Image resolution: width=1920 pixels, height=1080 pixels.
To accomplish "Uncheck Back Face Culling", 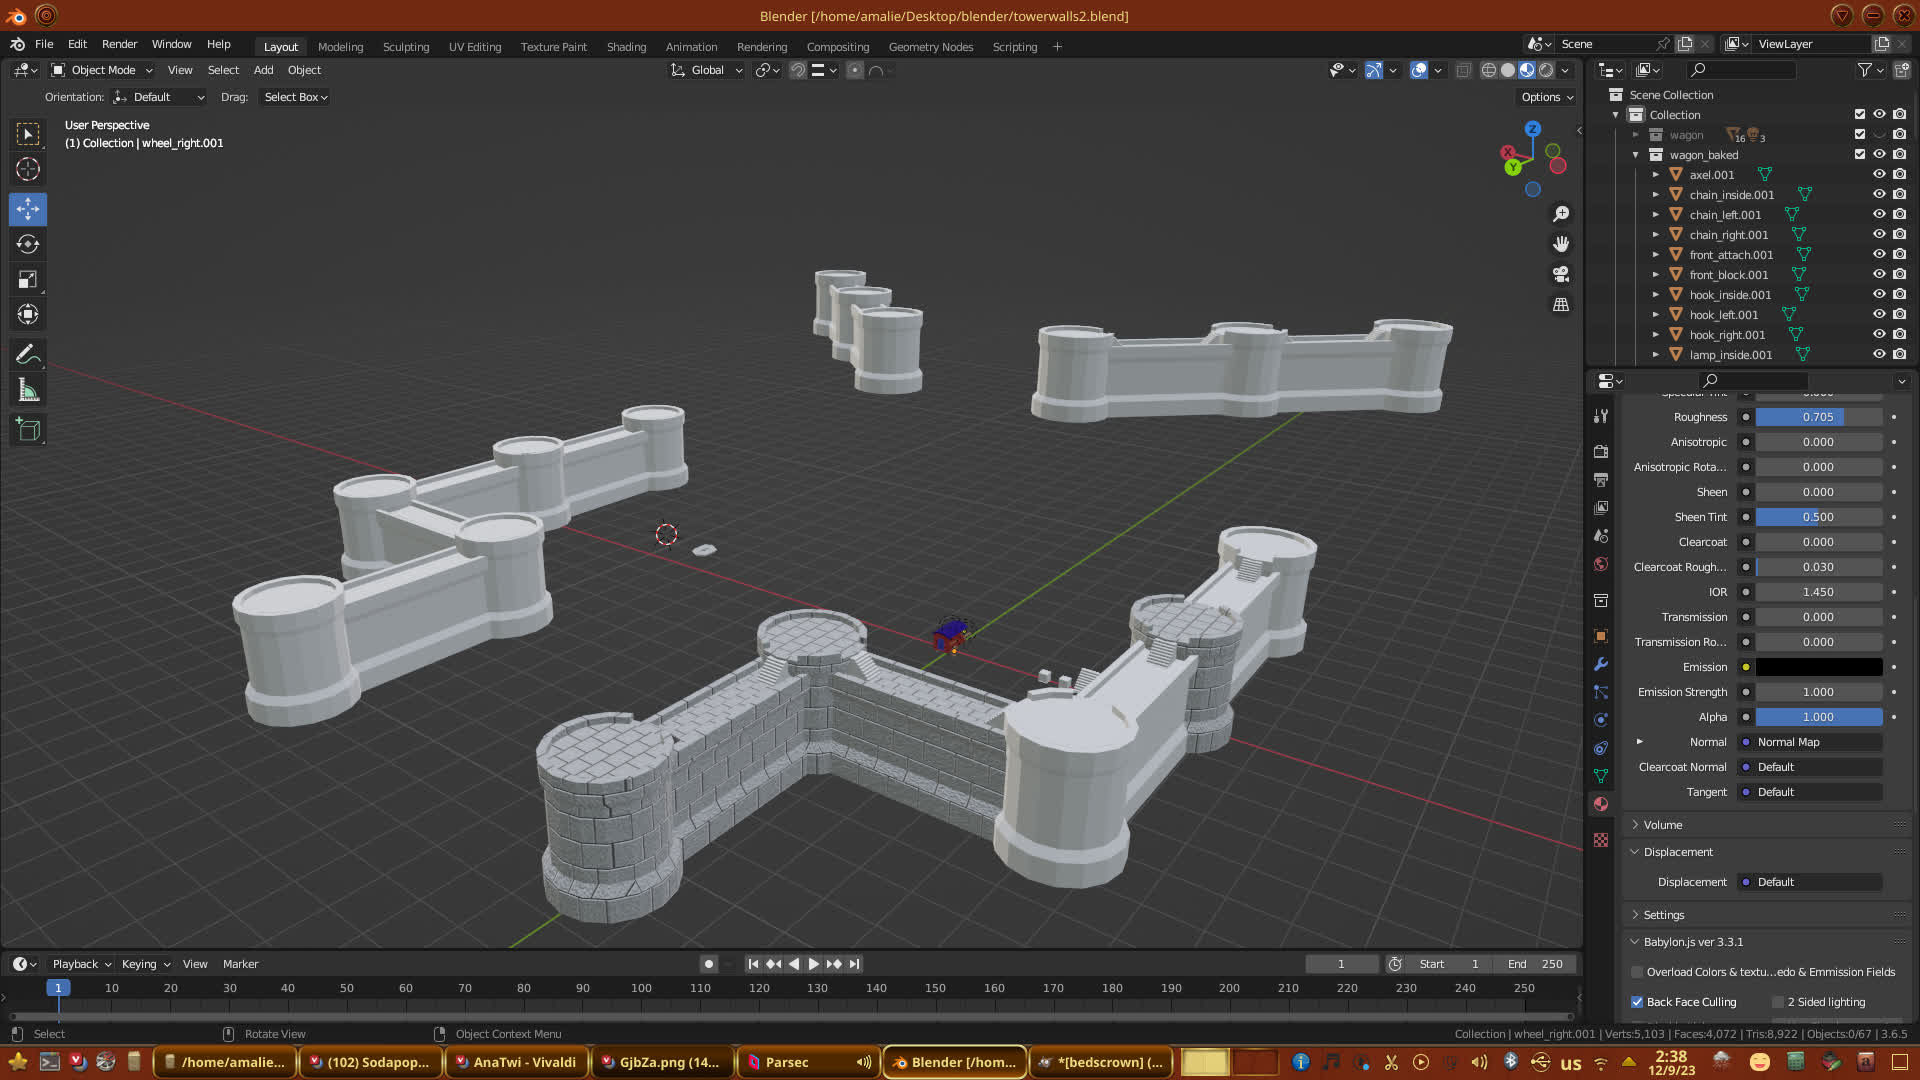I will tap(1637, 1002).
